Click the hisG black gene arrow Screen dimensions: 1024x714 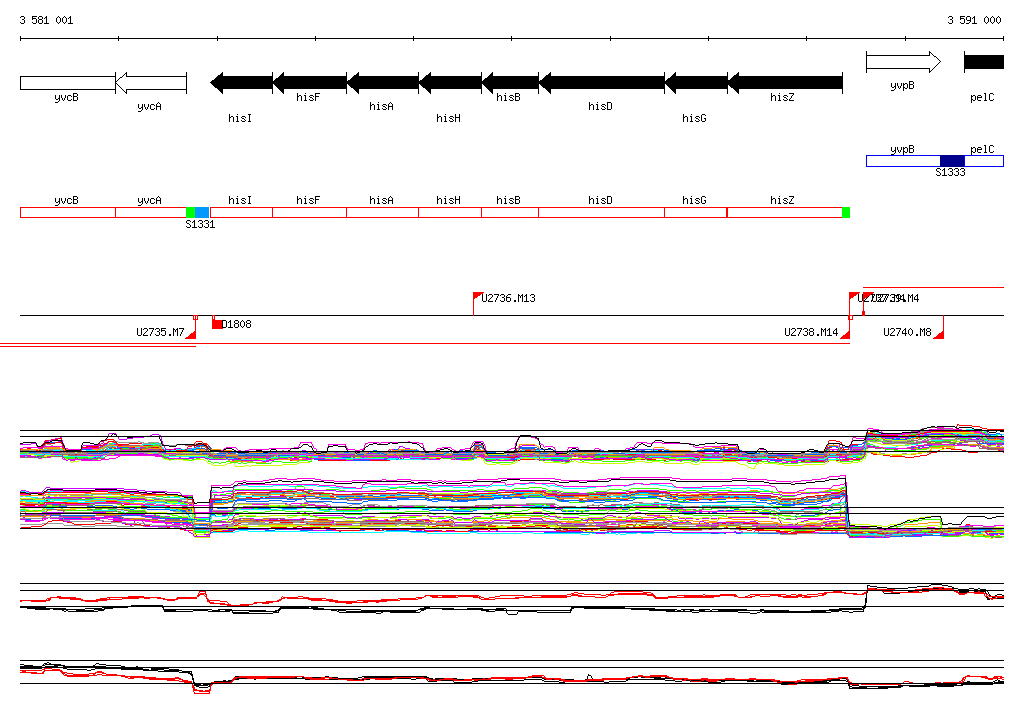tap(696, 83)
